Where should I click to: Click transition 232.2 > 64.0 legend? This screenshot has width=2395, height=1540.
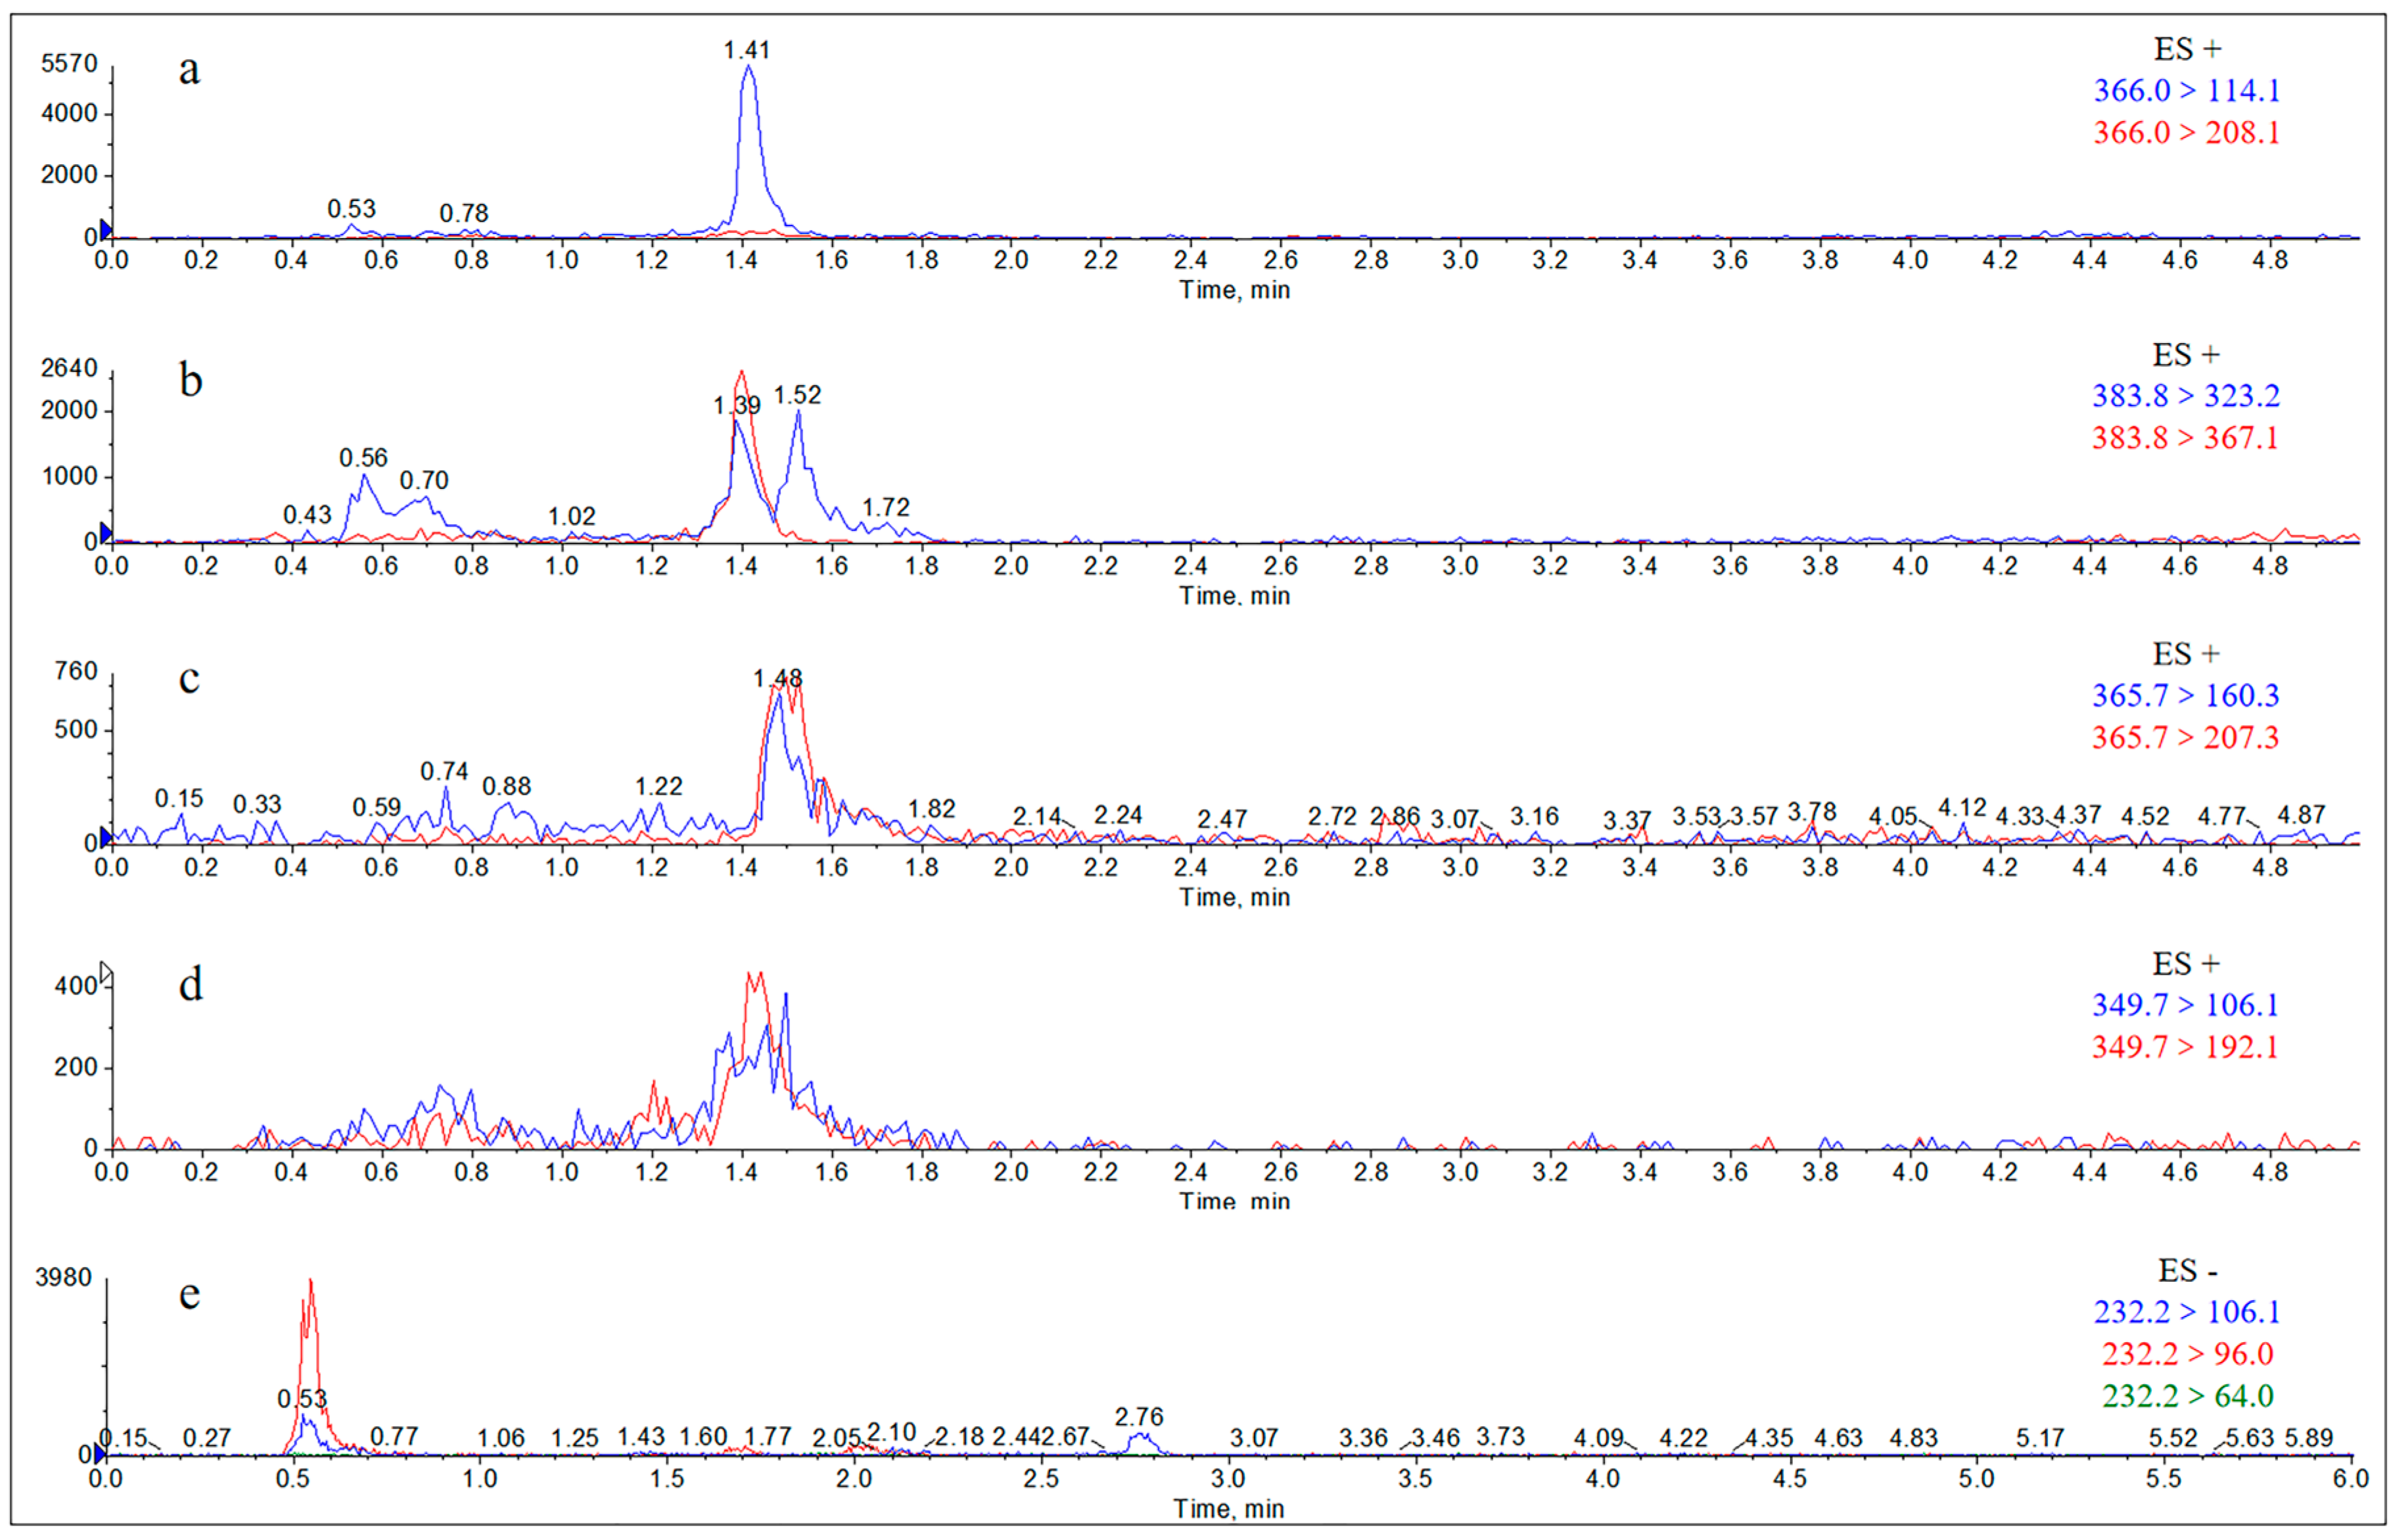[x=2188, y=1396]
